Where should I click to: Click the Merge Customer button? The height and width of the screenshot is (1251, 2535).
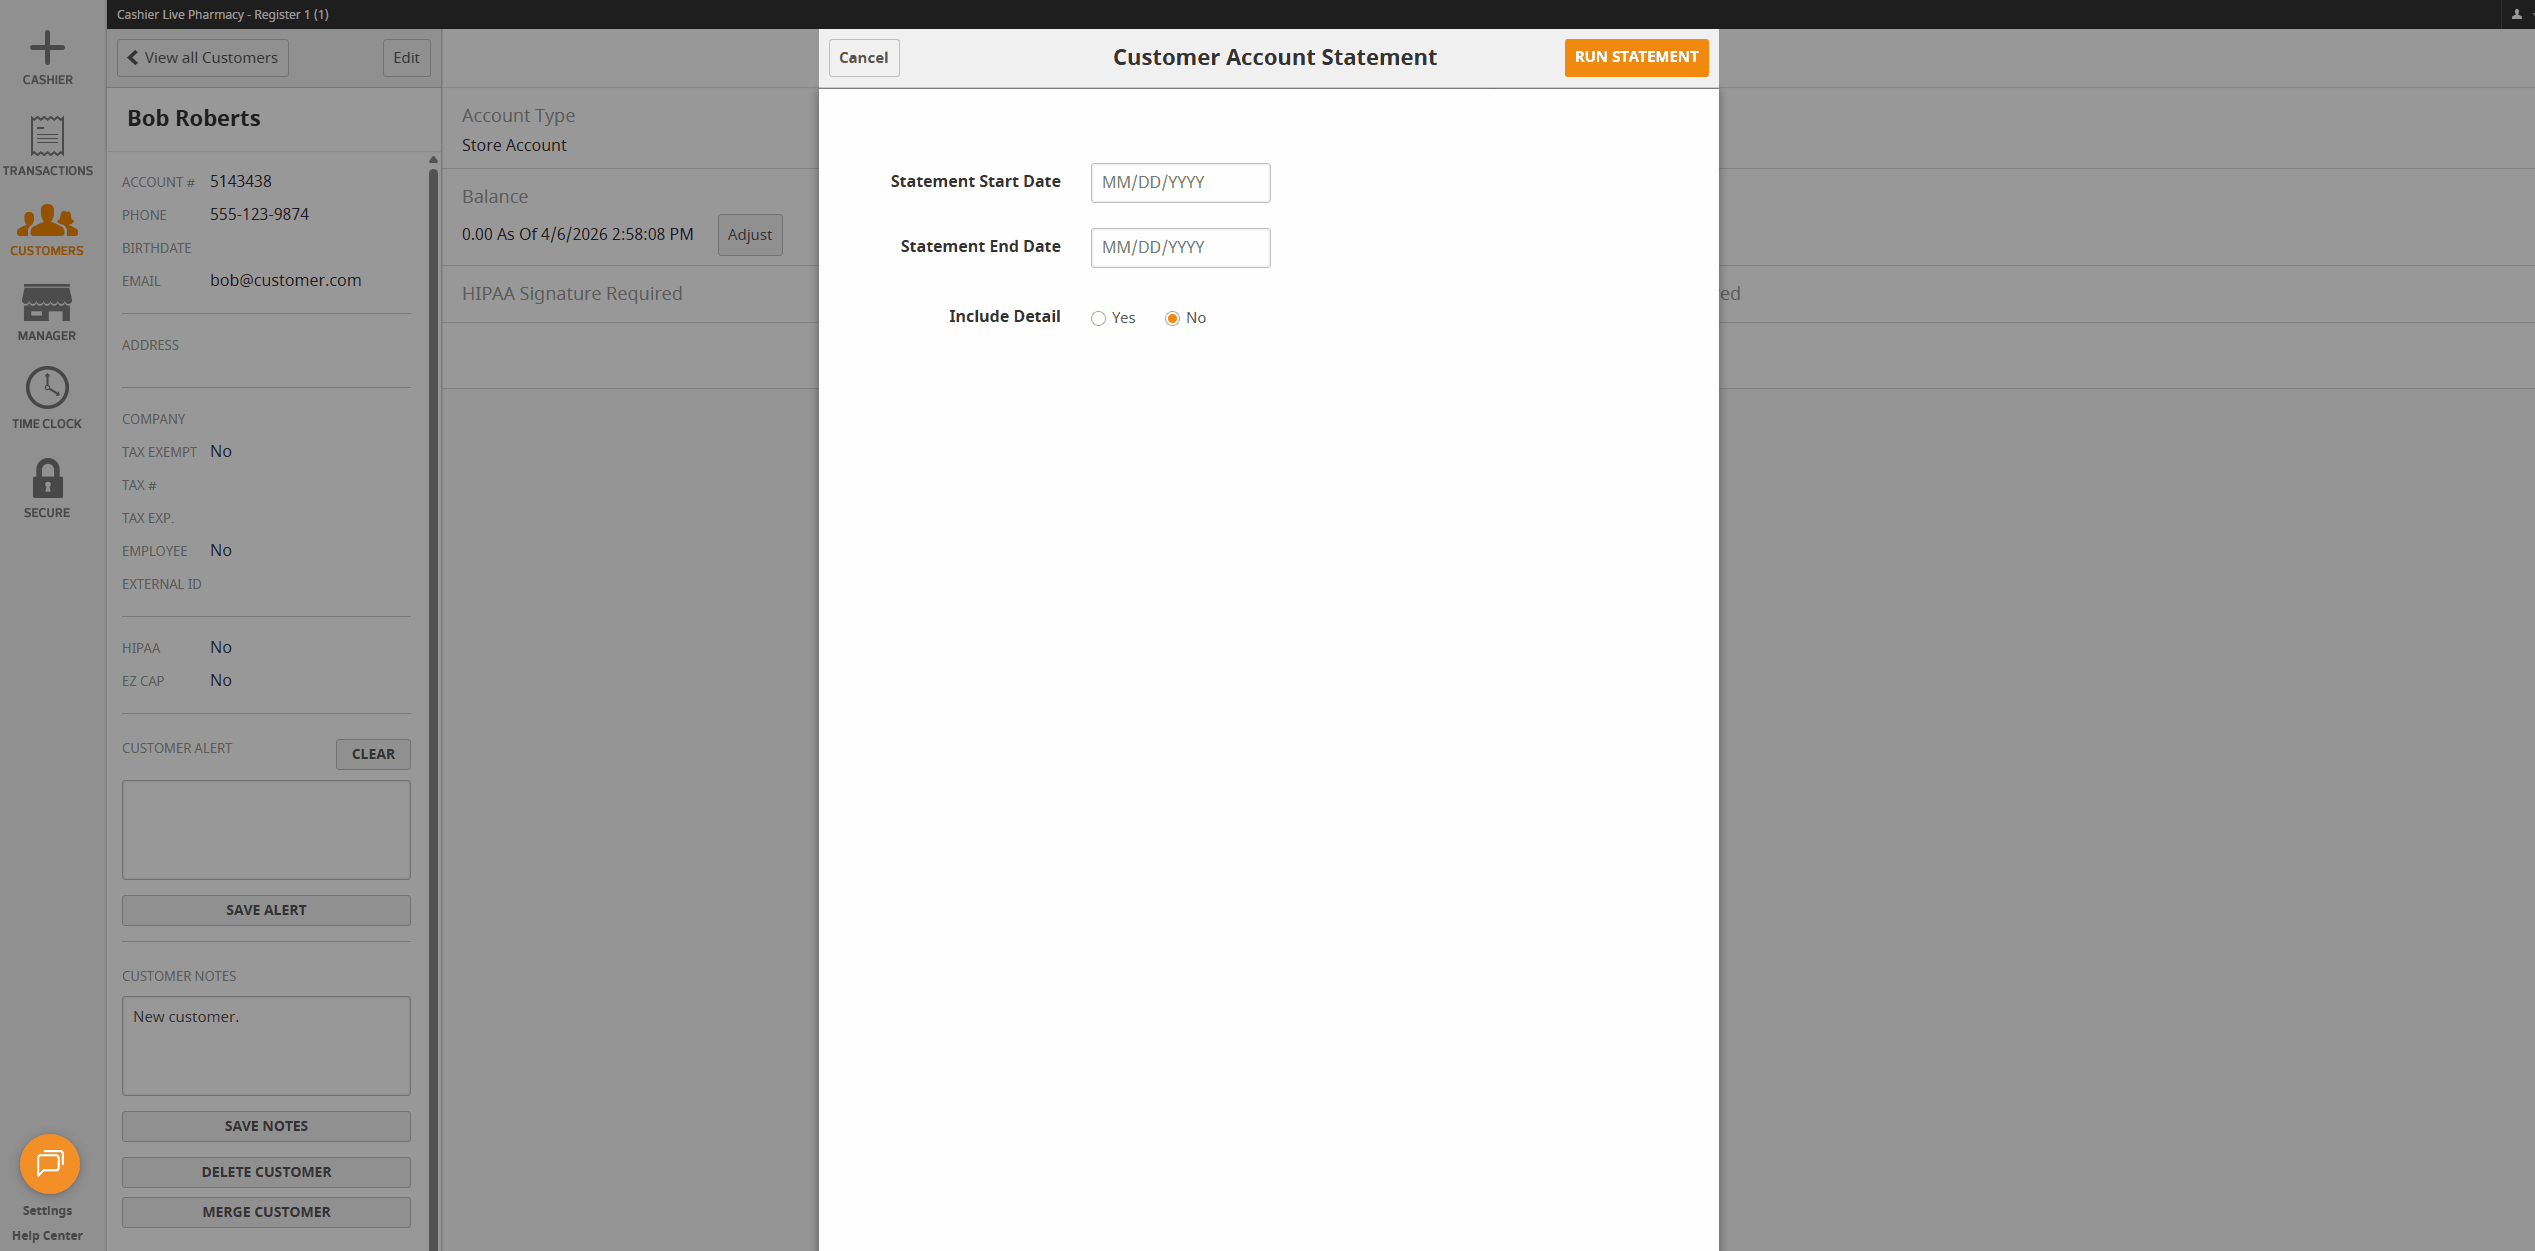point(266,1212)
